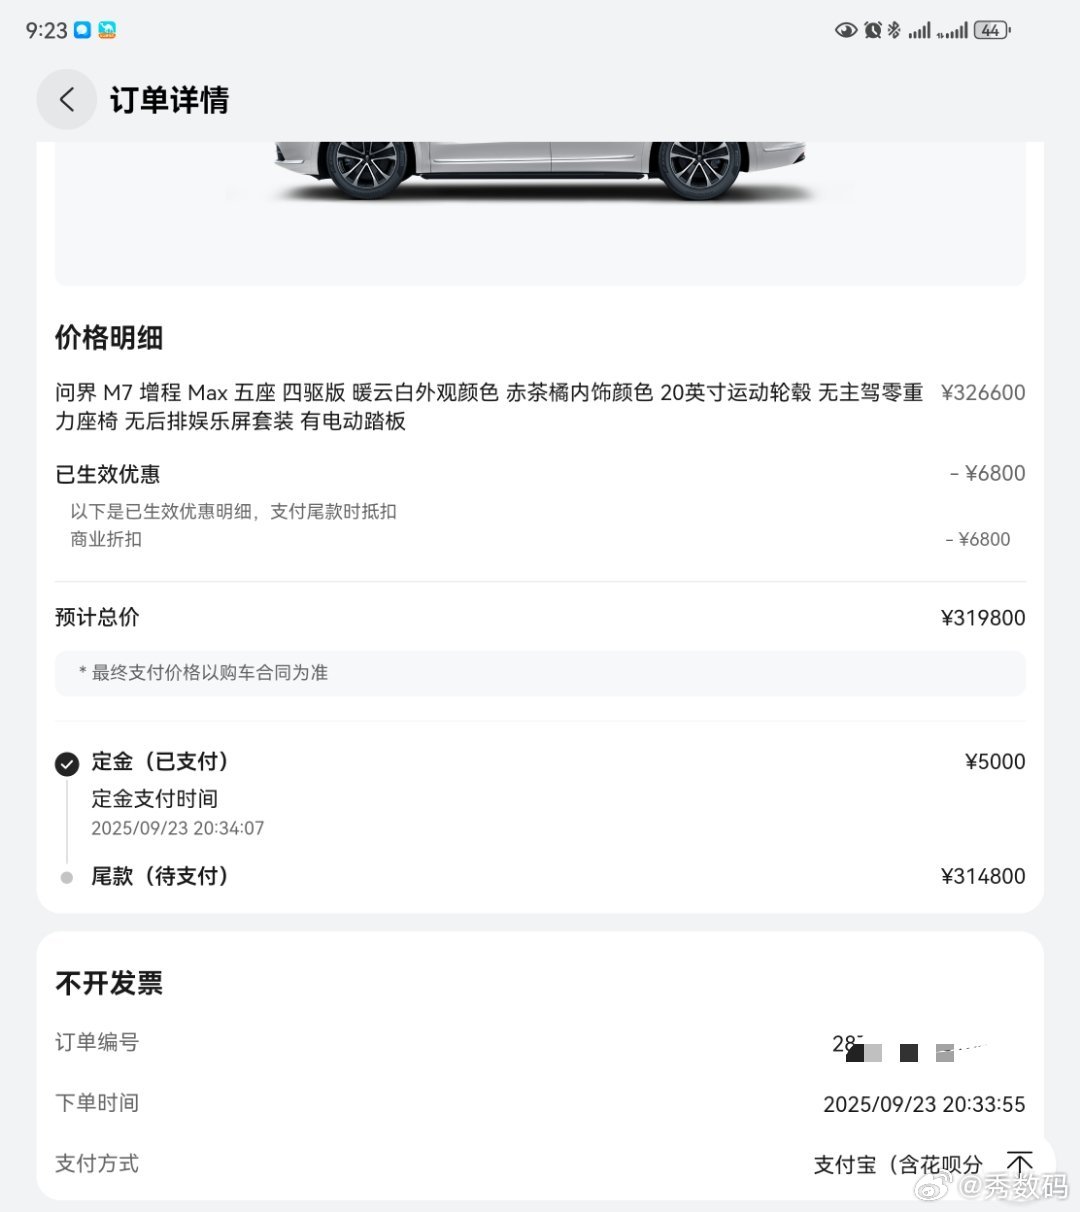This screenshot has width=1080, height=1212.
Task: Tap the 商业折扣 discount line
Action: coord(106,540)
